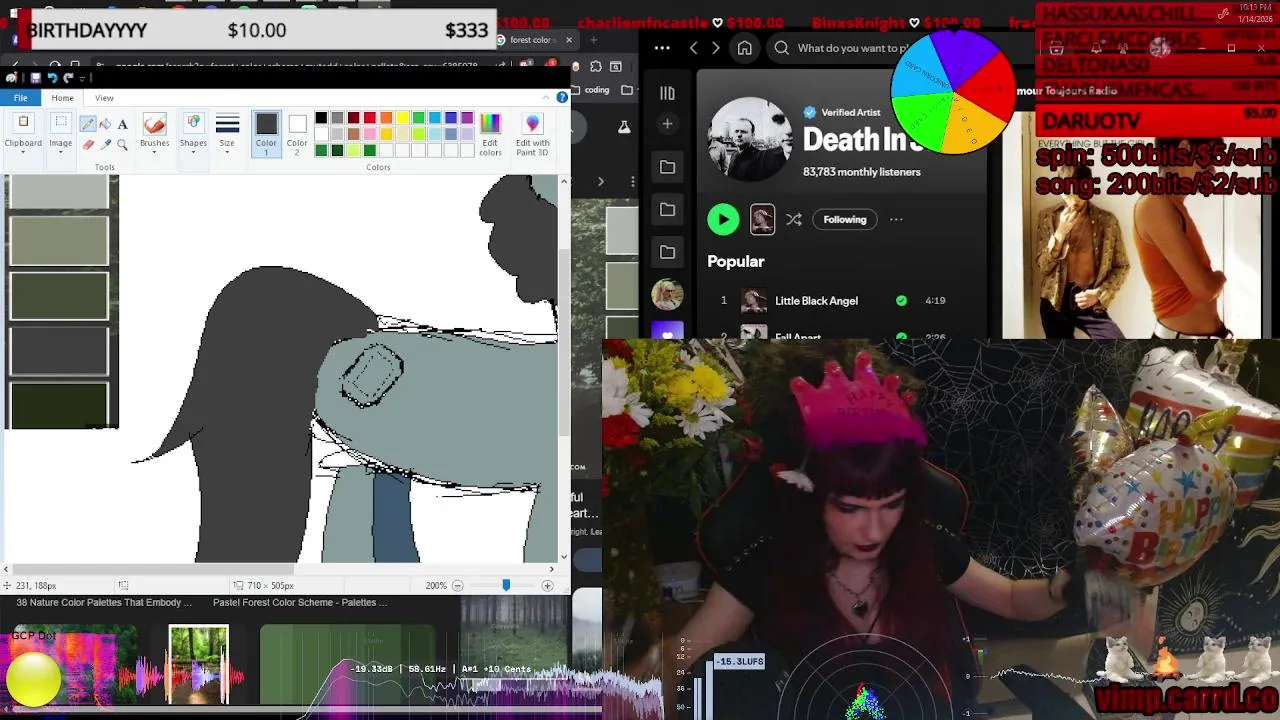The image size is (1280, 720).
Task: Click the Undo arrow in Paint
Action: pos(52,78)
